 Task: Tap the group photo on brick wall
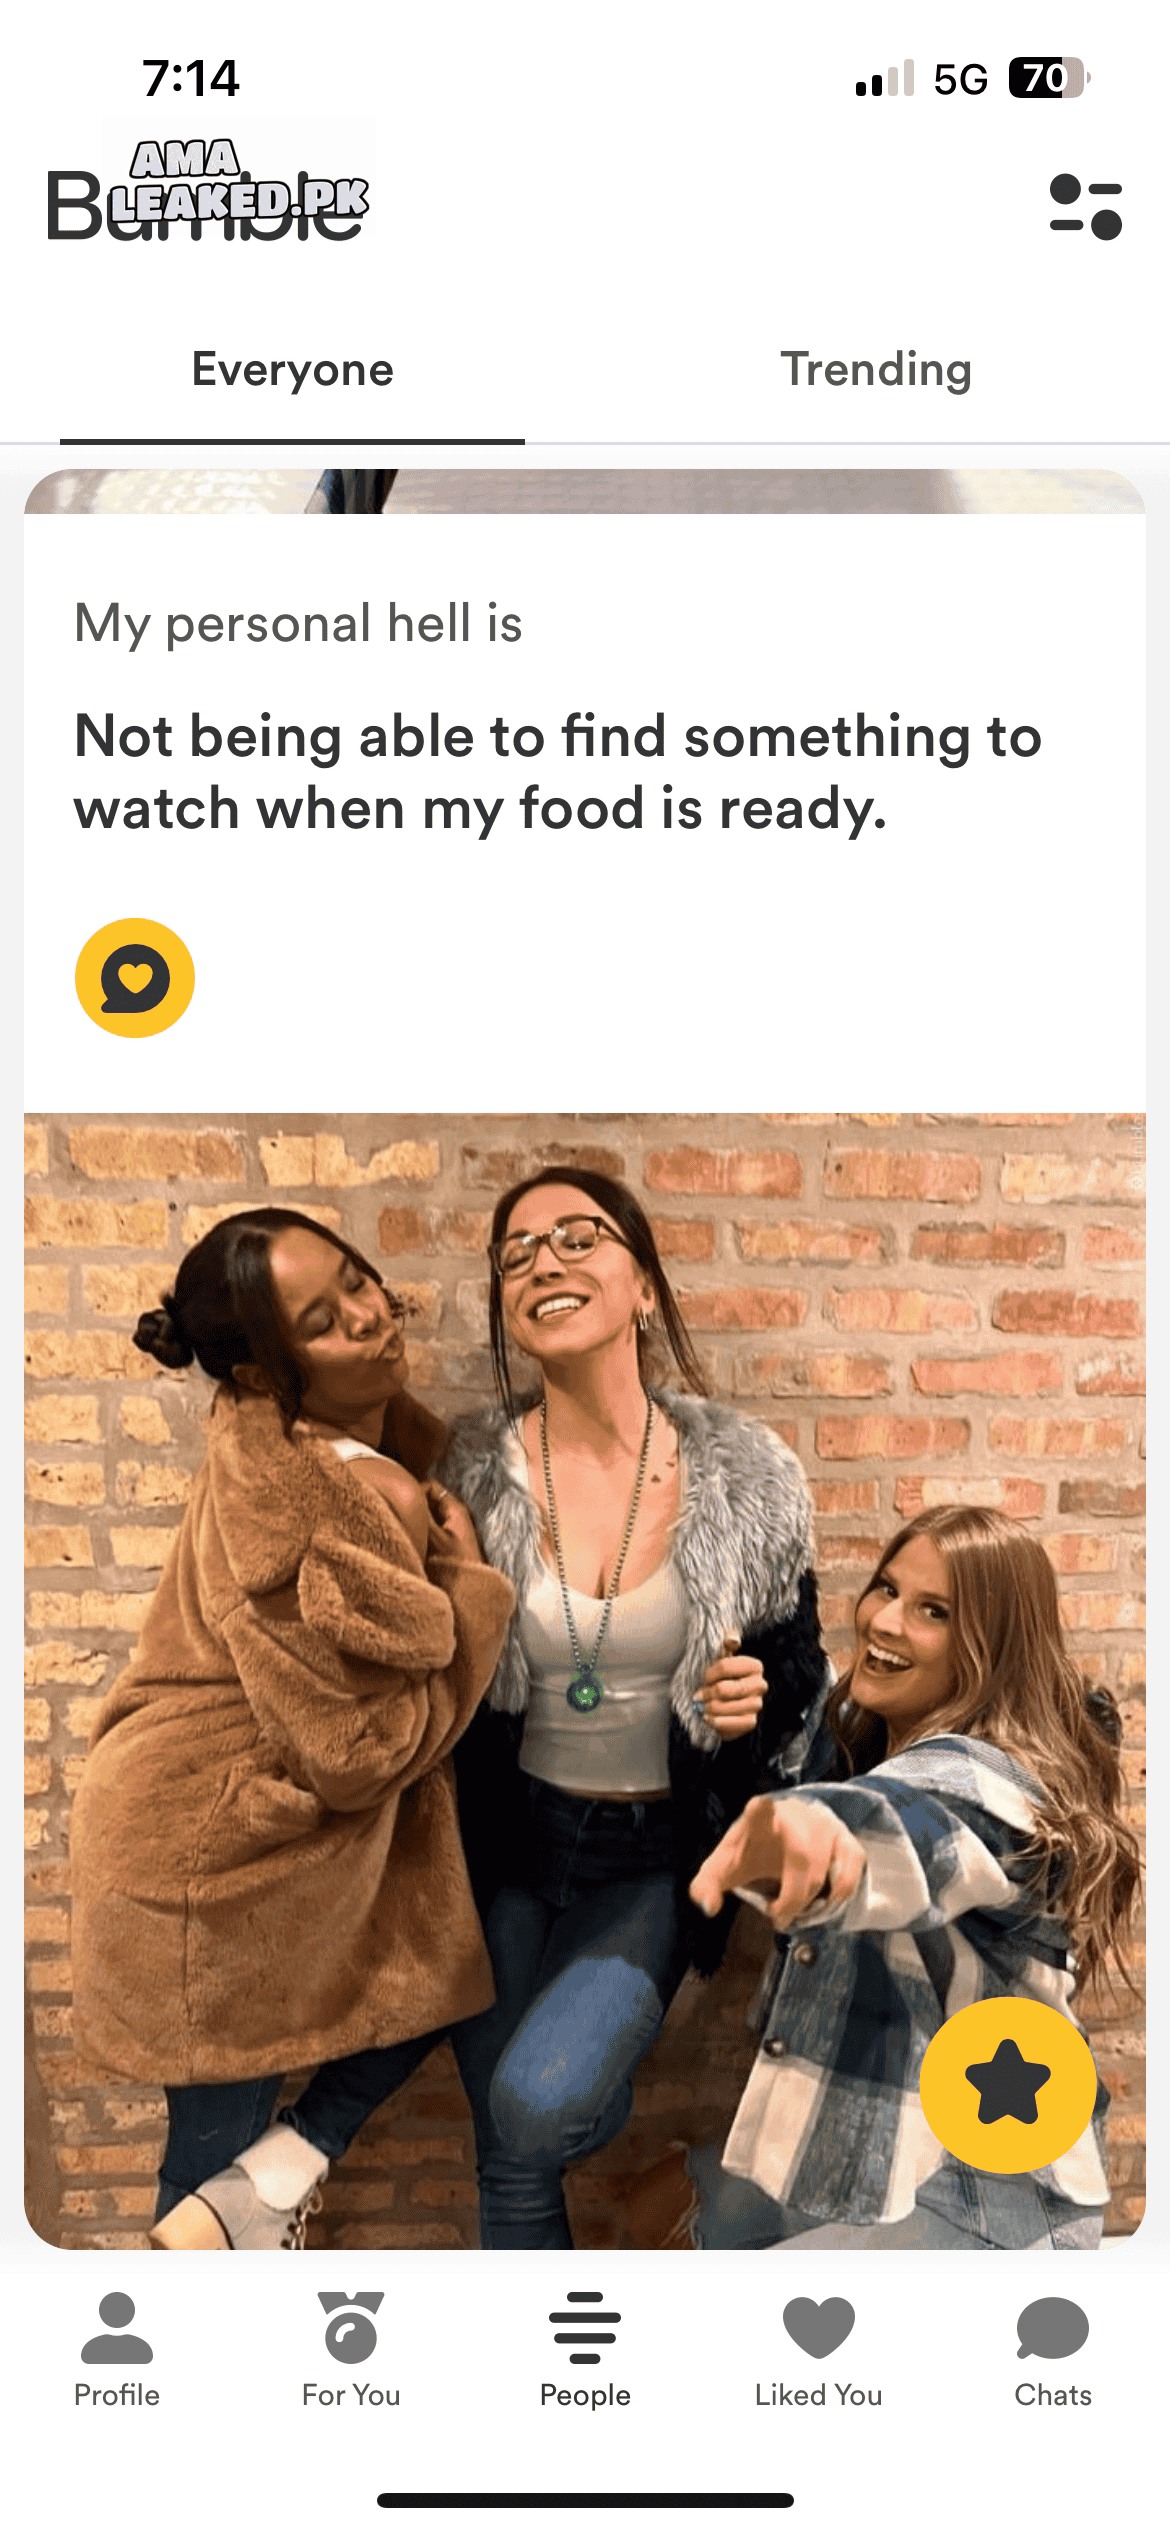tap(585, 1681)
